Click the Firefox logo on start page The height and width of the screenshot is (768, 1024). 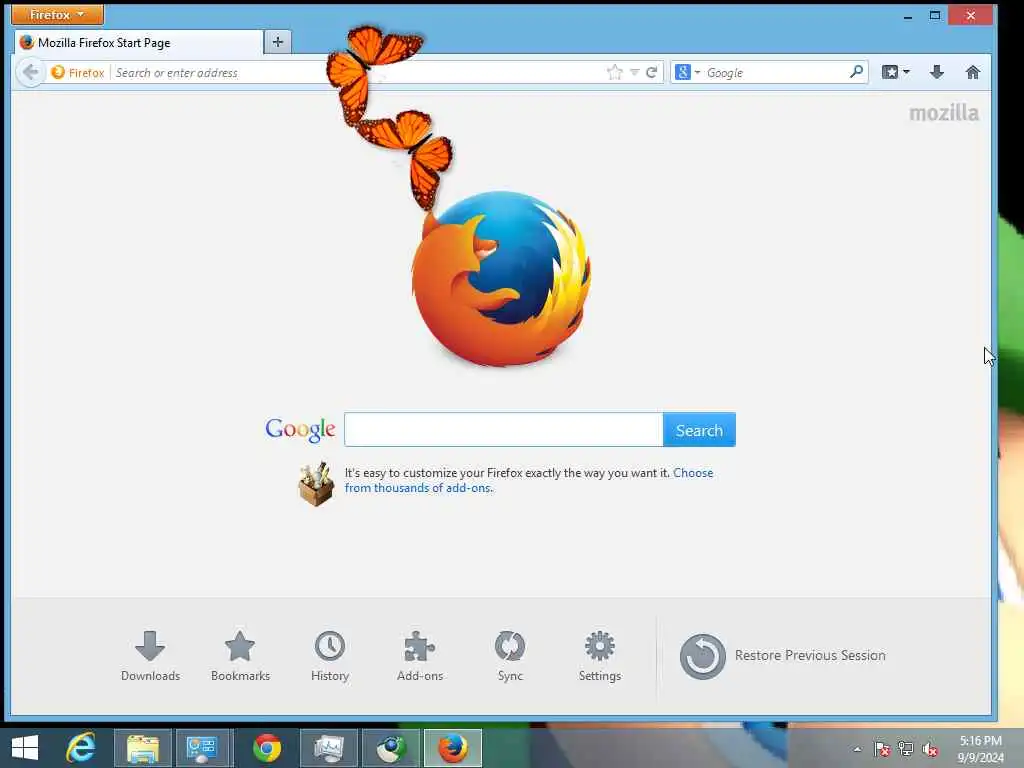pos(501,278)
